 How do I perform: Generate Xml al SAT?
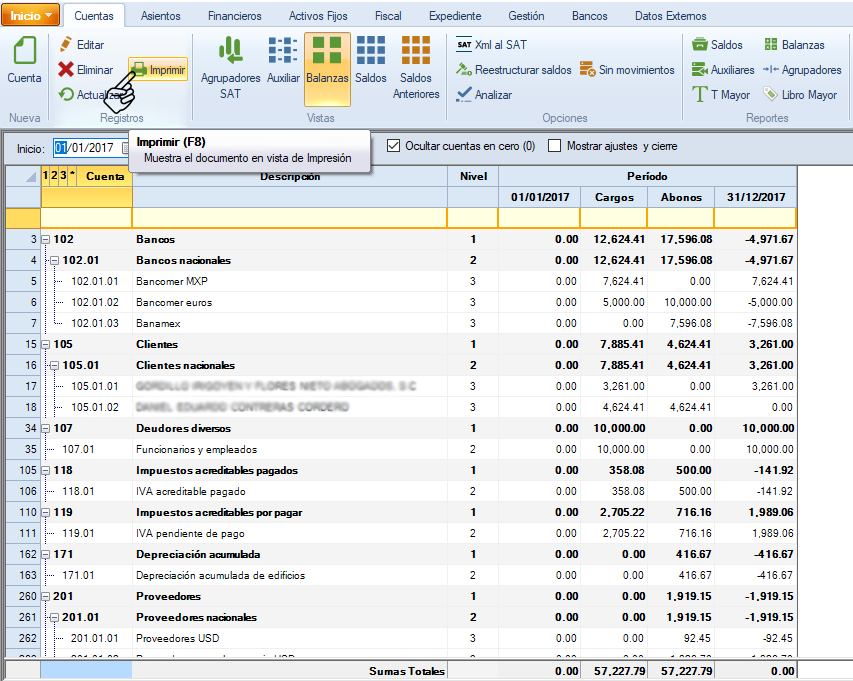click(491, 45)
